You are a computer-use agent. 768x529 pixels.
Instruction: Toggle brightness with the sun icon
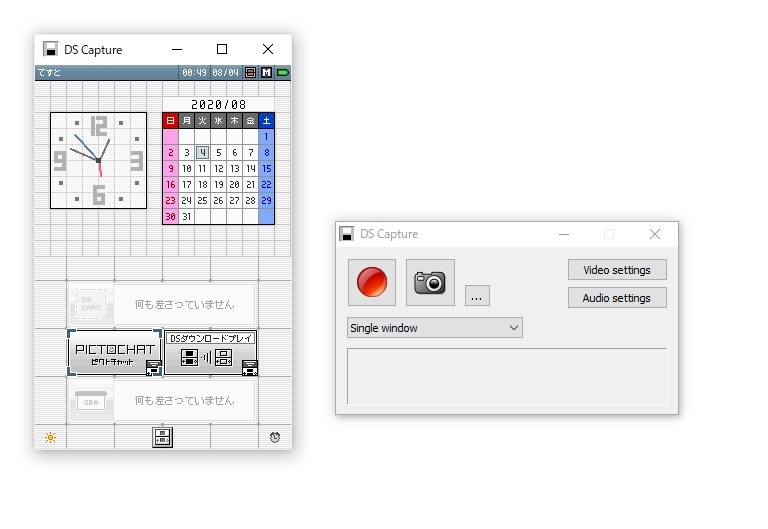50,437
